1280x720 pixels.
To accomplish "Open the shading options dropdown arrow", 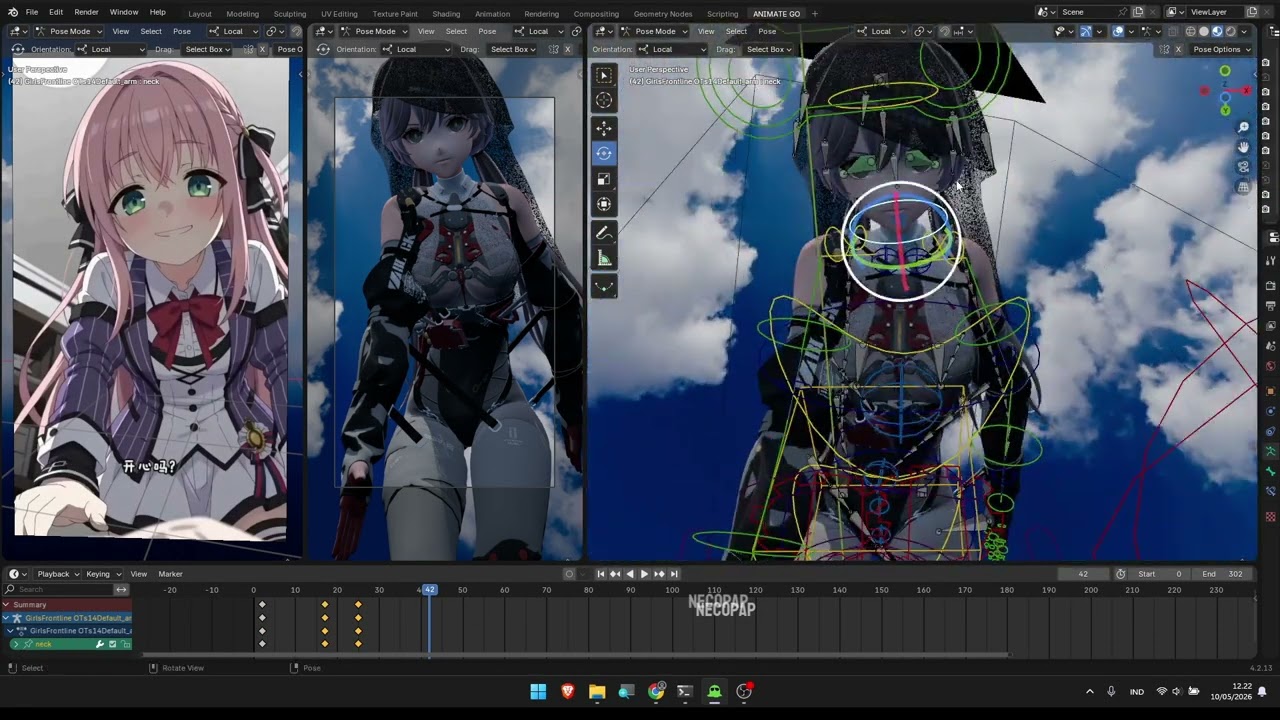I will click(x=1245, y=31).
